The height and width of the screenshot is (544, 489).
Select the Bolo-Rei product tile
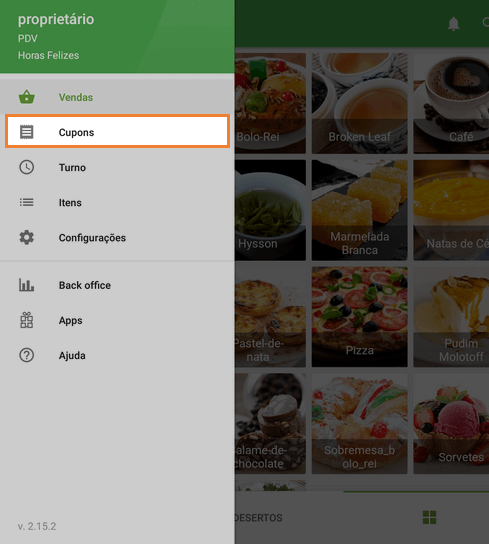(x=270, y=103)
